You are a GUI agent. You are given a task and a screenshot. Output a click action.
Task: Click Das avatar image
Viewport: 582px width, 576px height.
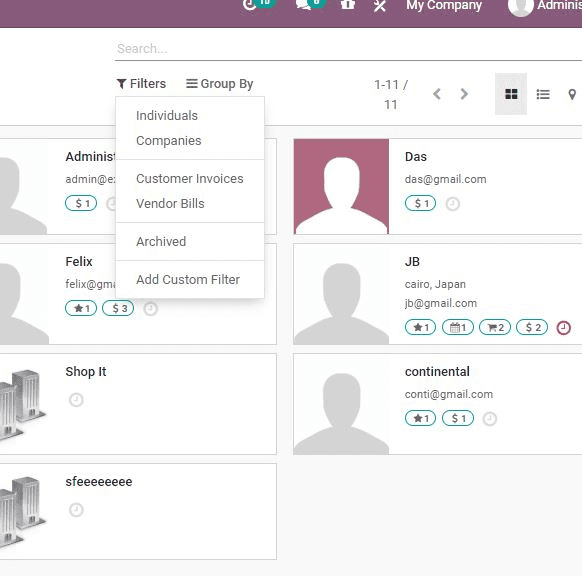click(x=341, y=186)
